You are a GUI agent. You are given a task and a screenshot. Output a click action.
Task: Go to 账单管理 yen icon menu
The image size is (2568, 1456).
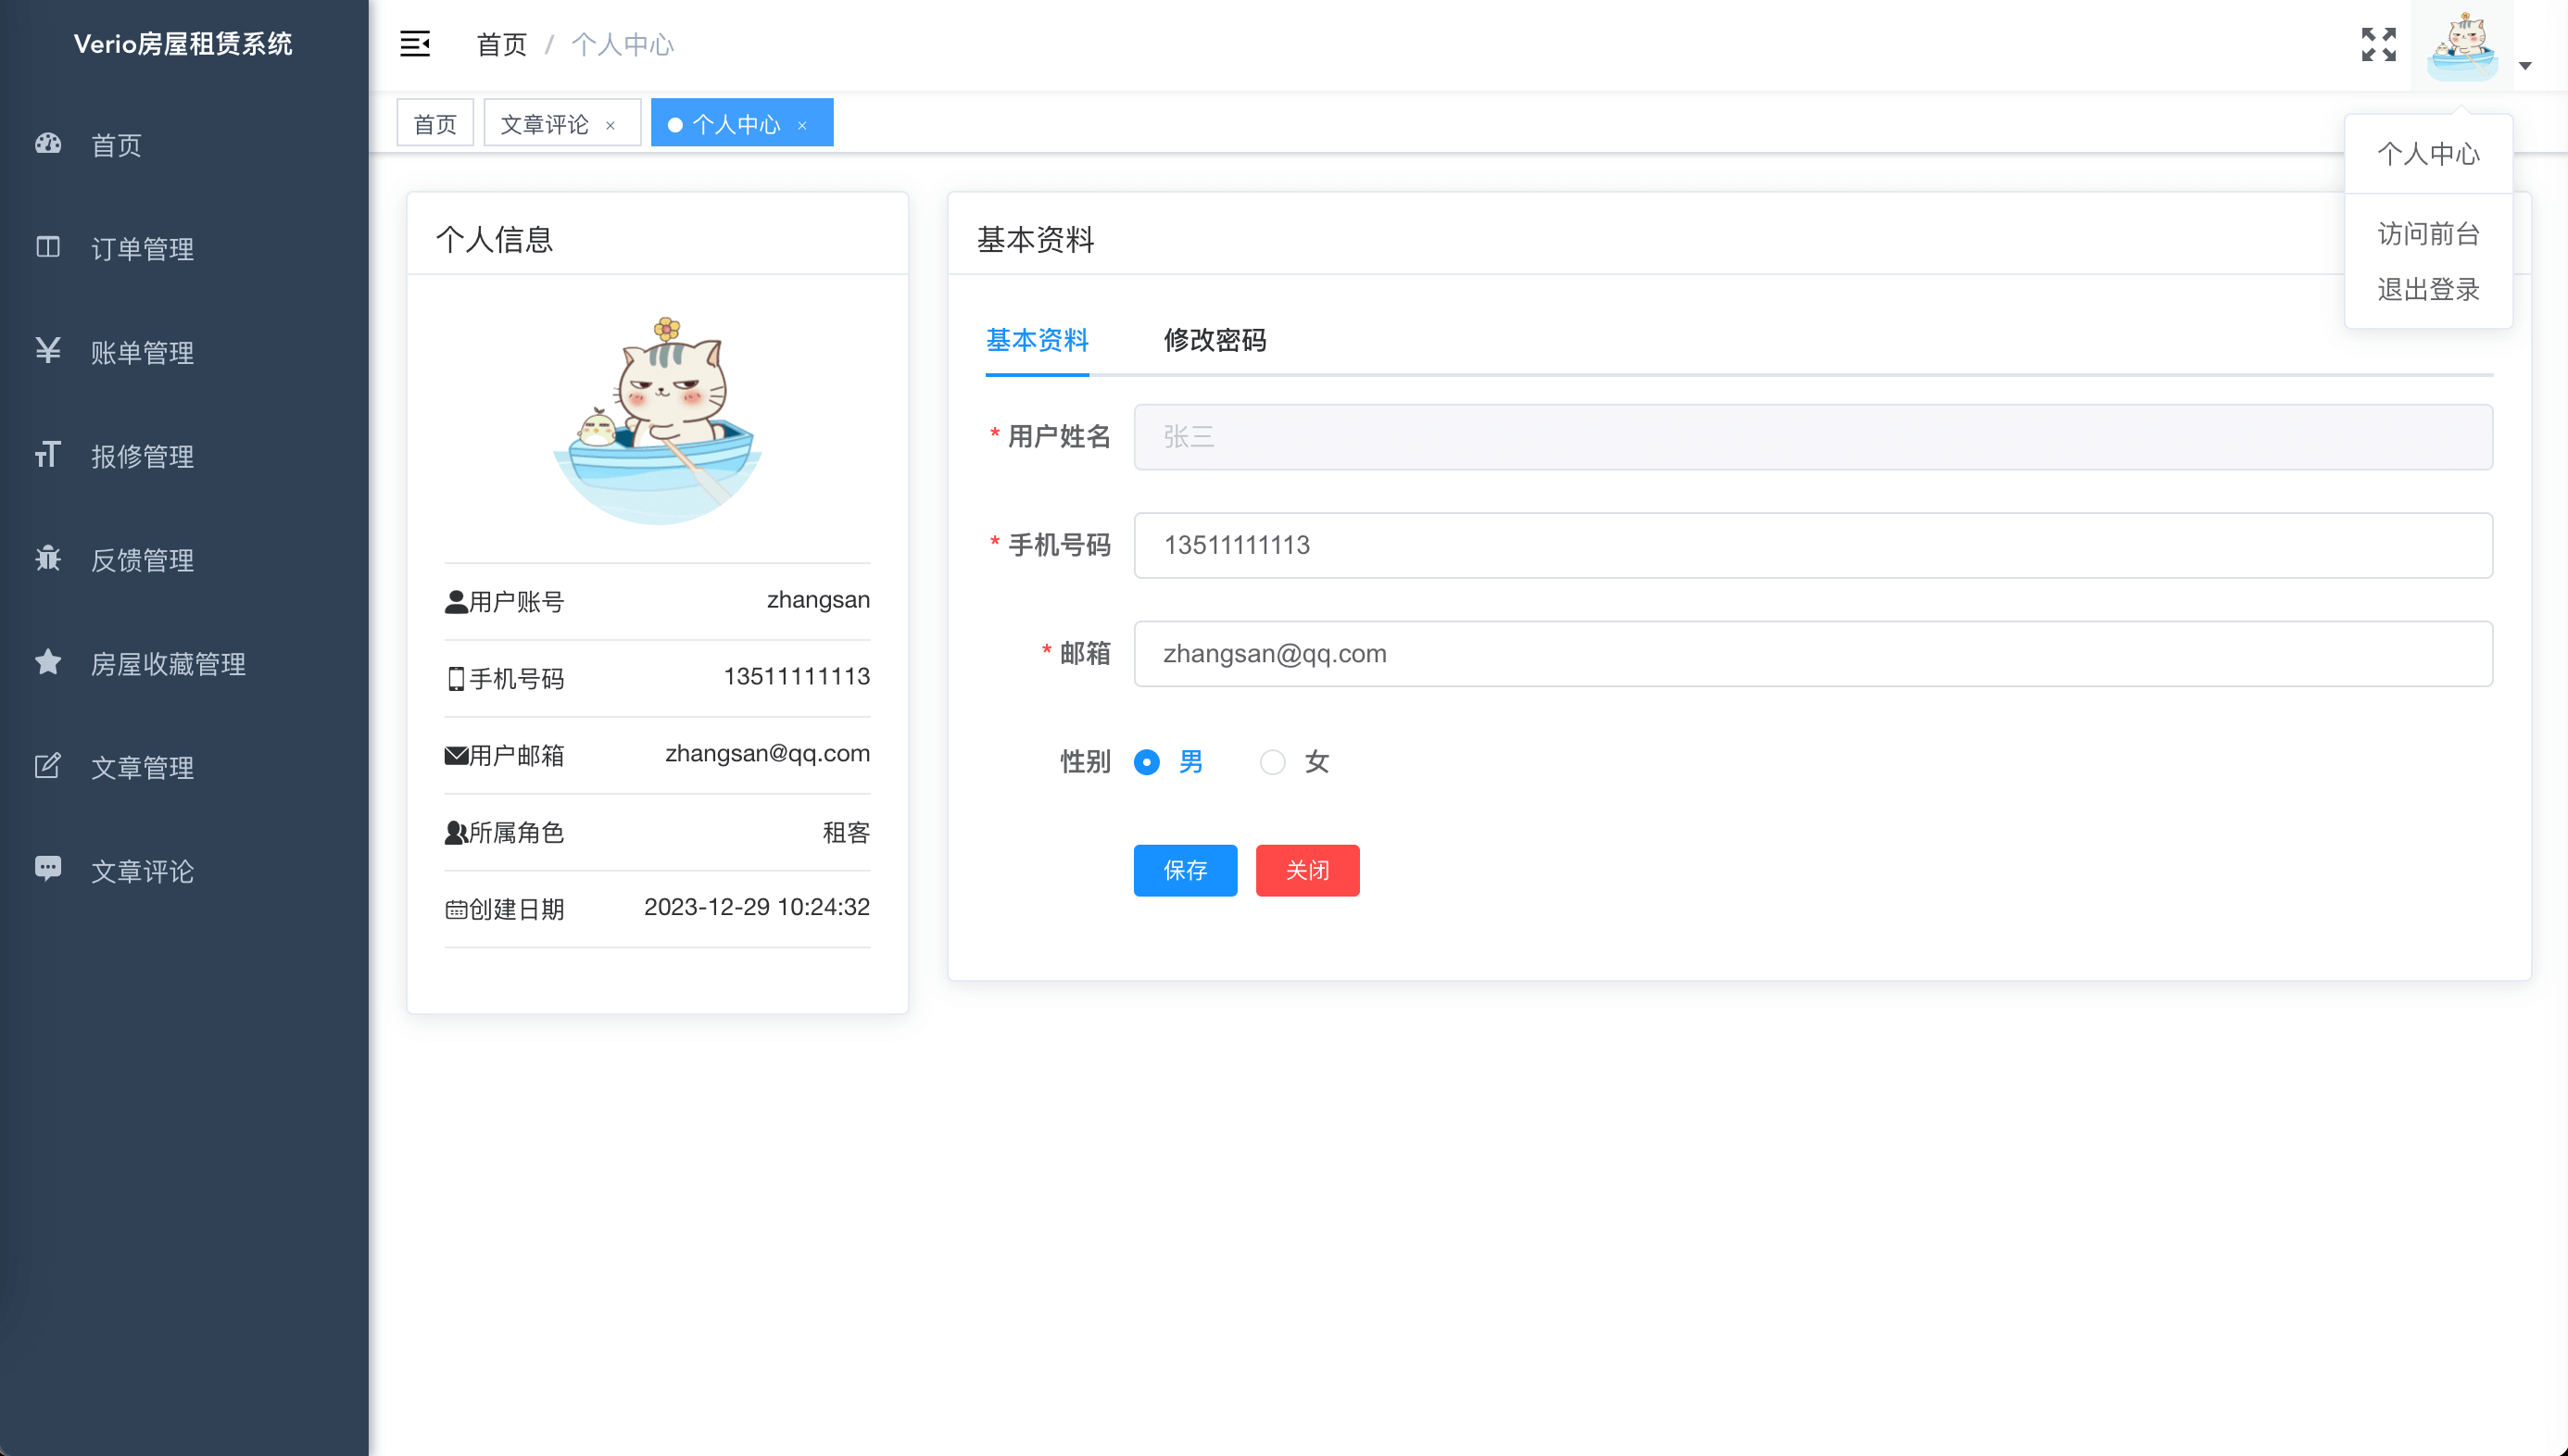click(x=142, y=352)
